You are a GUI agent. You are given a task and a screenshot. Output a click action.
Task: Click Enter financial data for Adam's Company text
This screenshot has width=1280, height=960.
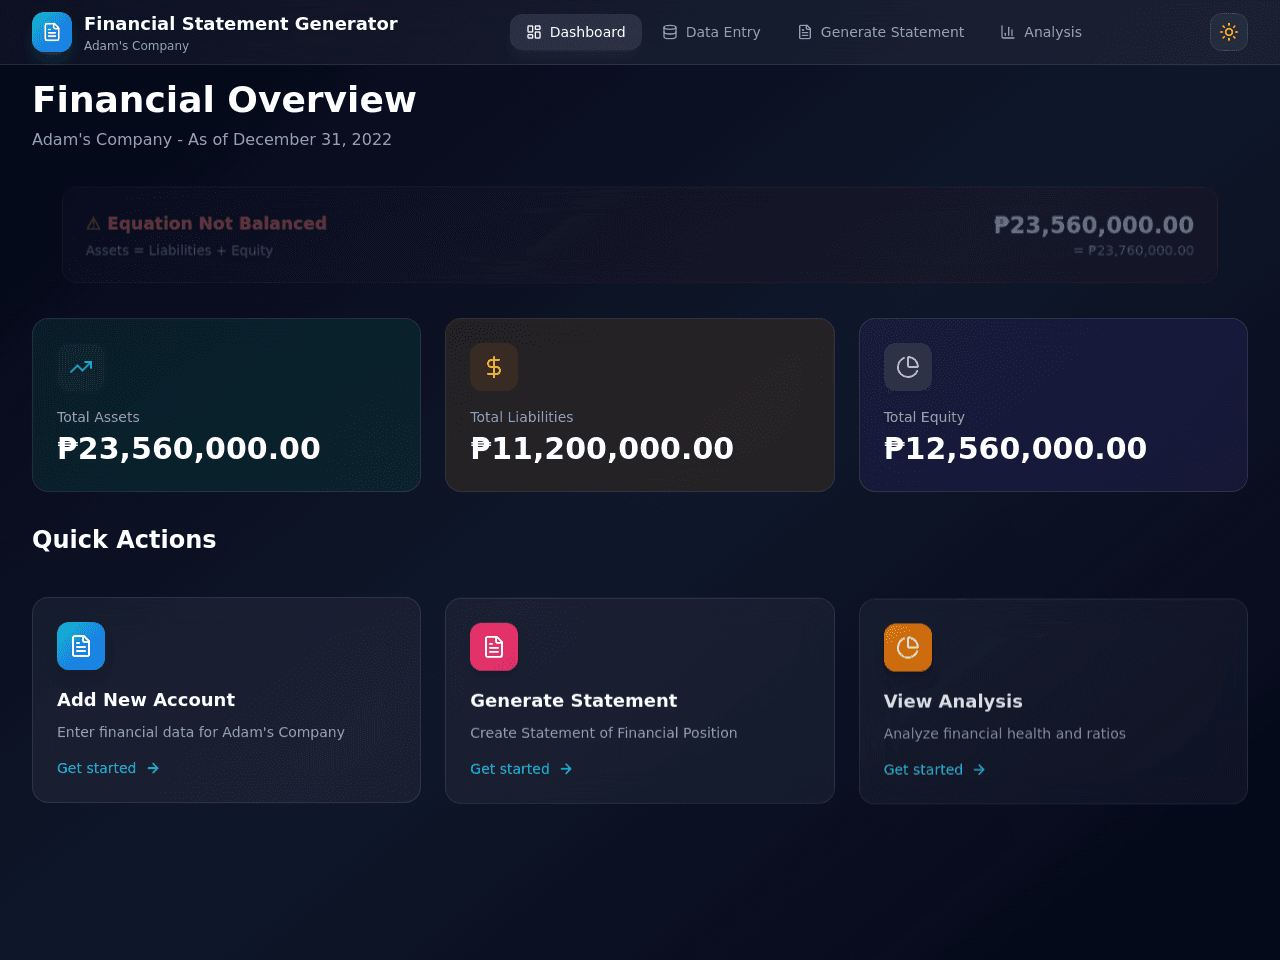[201, 732]
